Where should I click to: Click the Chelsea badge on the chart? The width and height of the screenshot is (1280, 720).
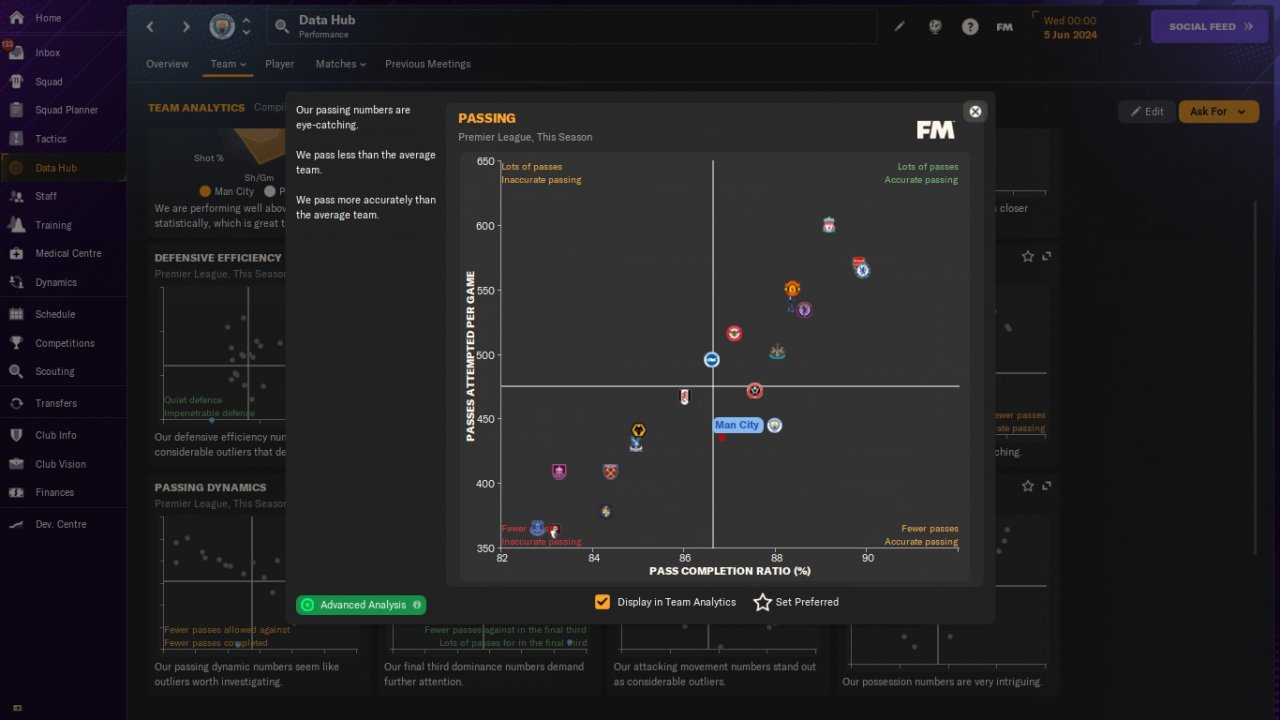coord(863,270)
